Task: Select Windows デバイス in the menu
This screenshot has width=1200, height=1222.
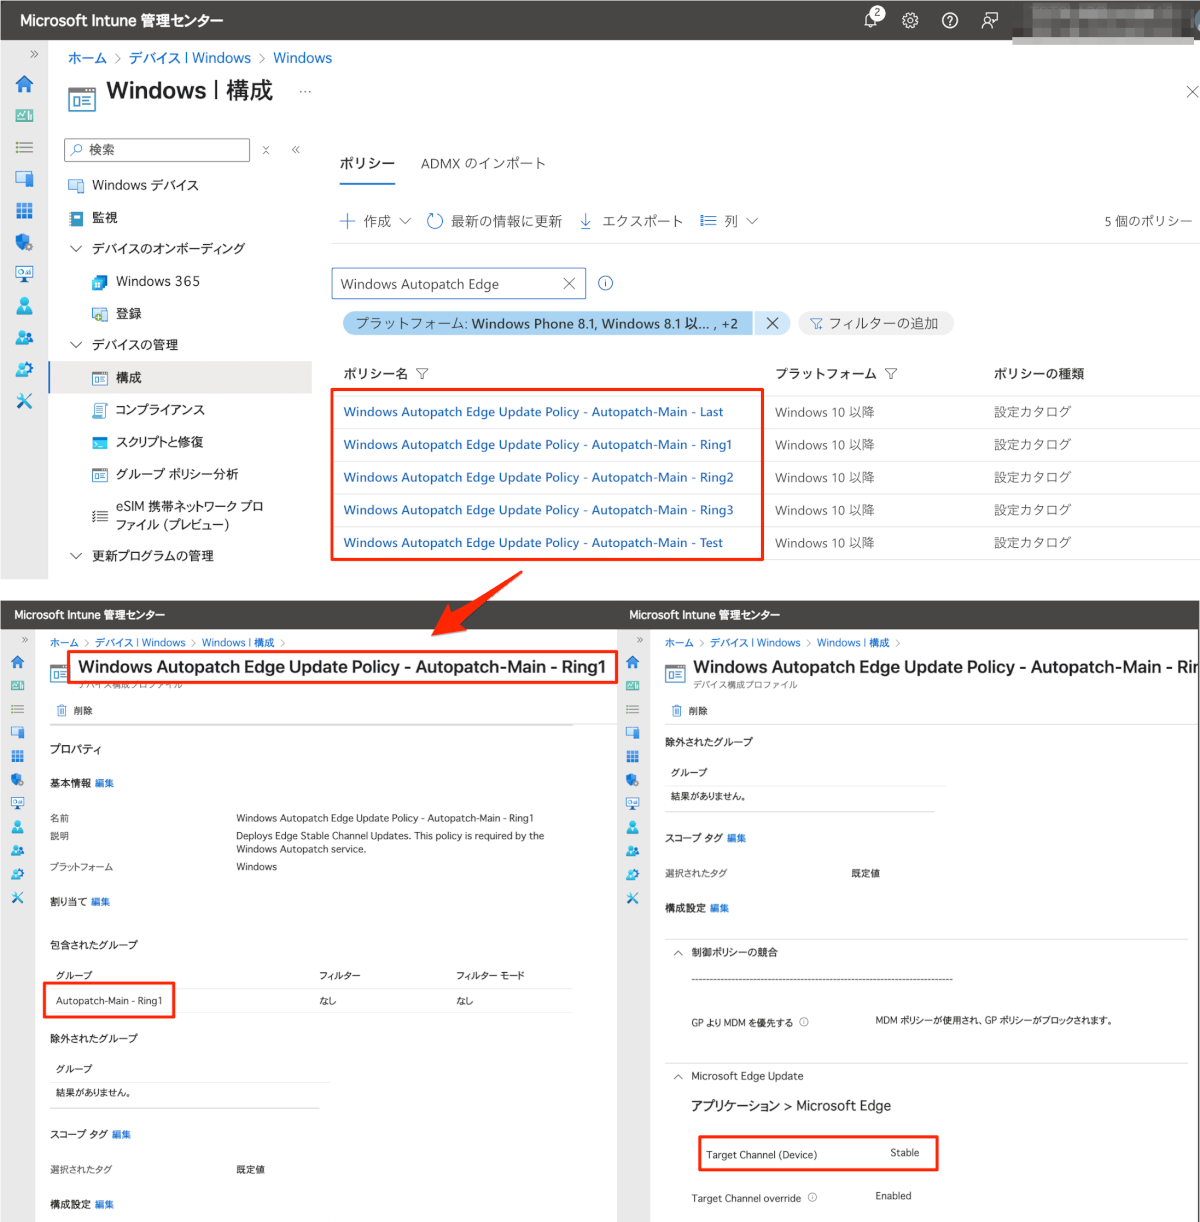Action: pyautogui.click(x=145, y=185)
